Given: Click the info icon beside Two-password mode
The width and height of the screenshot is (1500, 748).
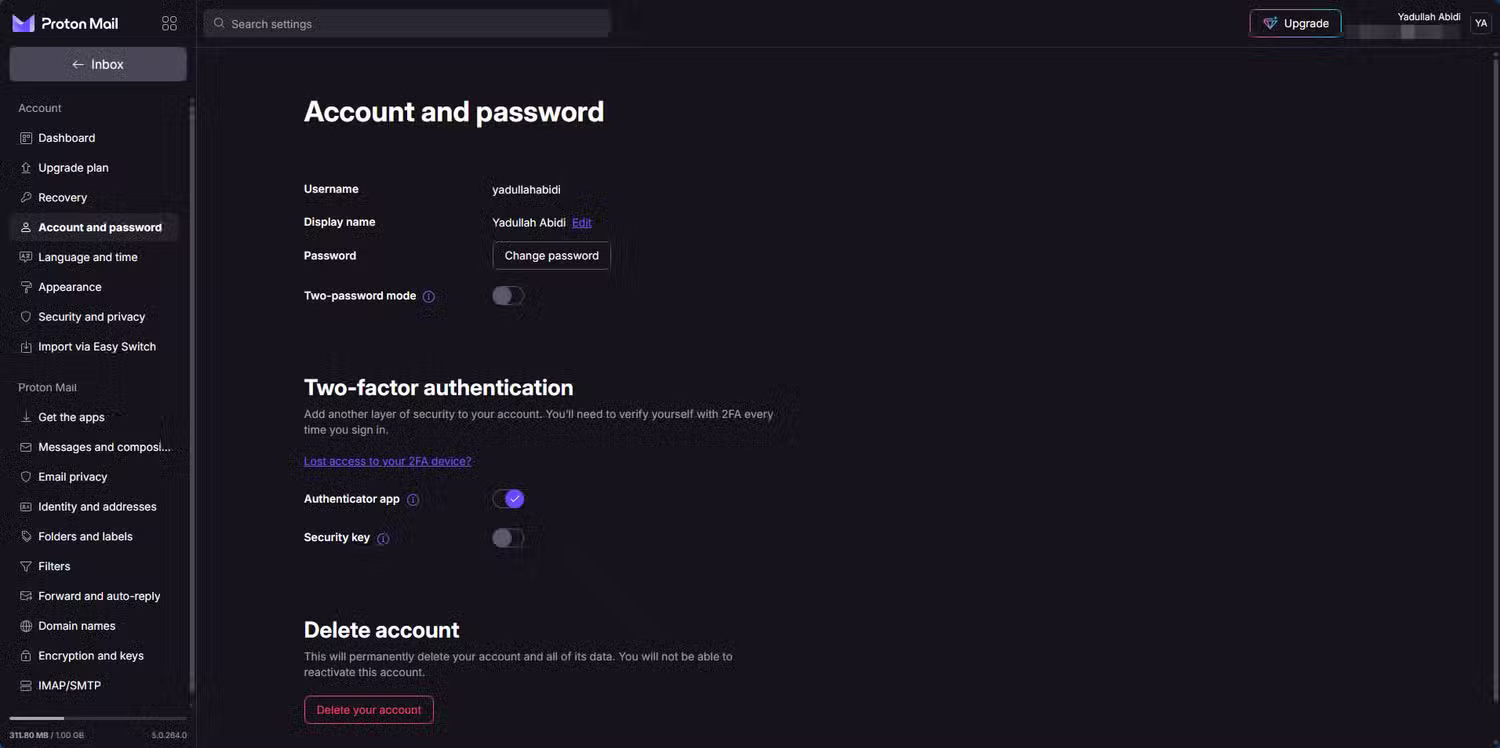Looking at the screenshot, I should pos(429,297).
